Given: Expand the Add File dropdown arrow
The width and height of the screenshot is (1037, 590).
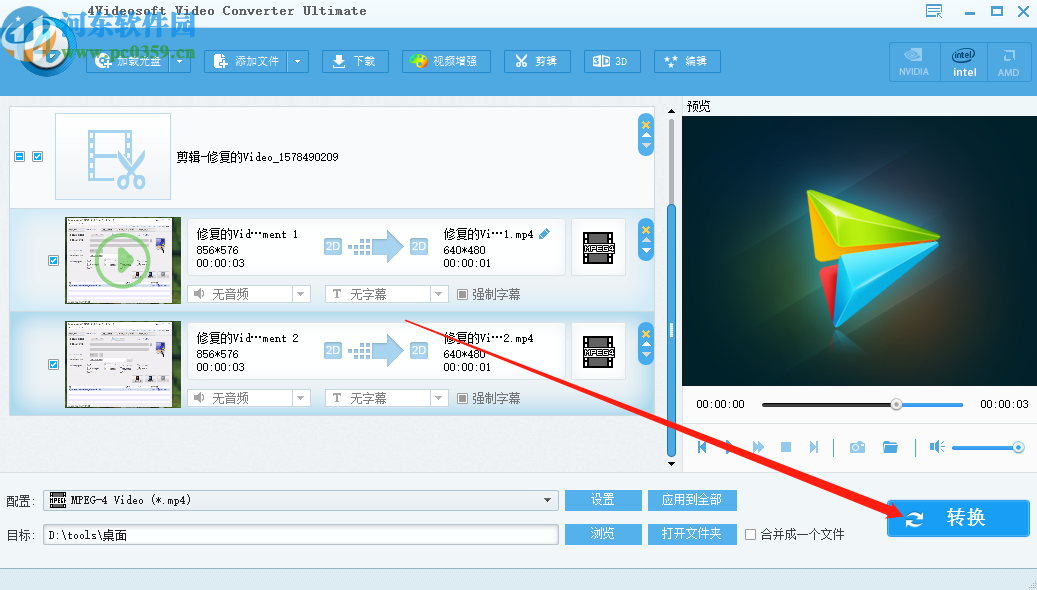Looking at the screenshot, I should 298,62.
